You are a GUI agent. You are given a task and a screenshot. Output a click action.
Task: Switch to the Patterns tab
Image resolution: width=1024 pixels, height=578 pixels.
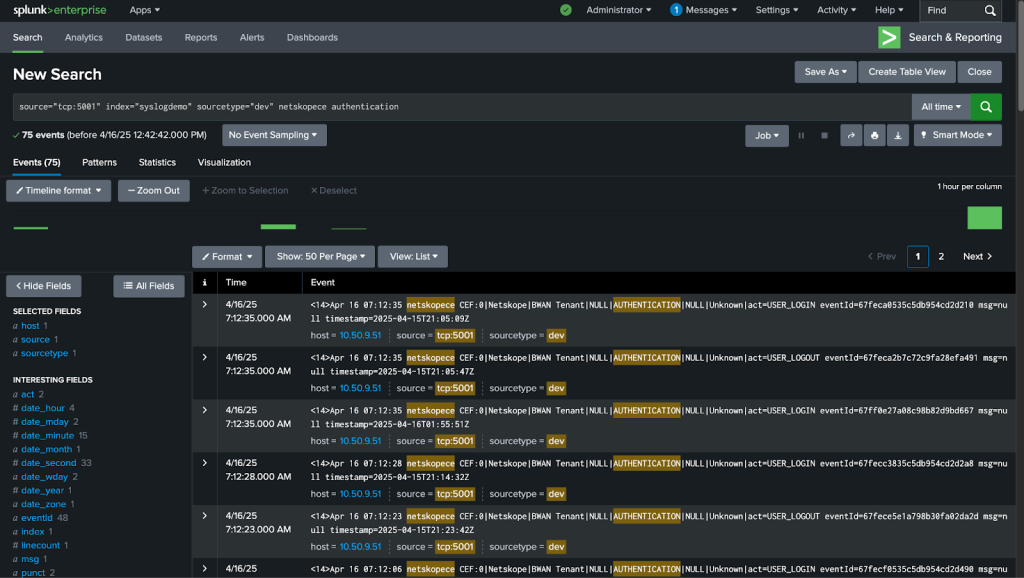[99, 162]
